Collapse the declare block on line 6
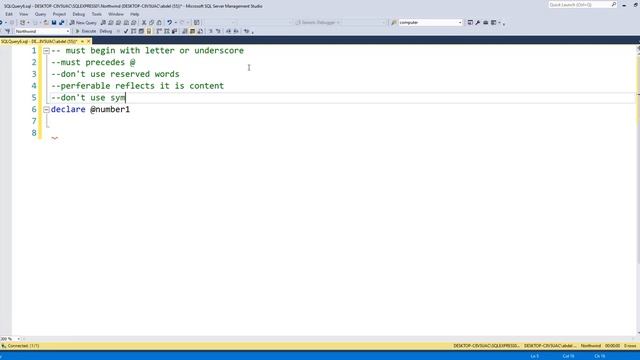The image size is (640, 360). (46, 109)
